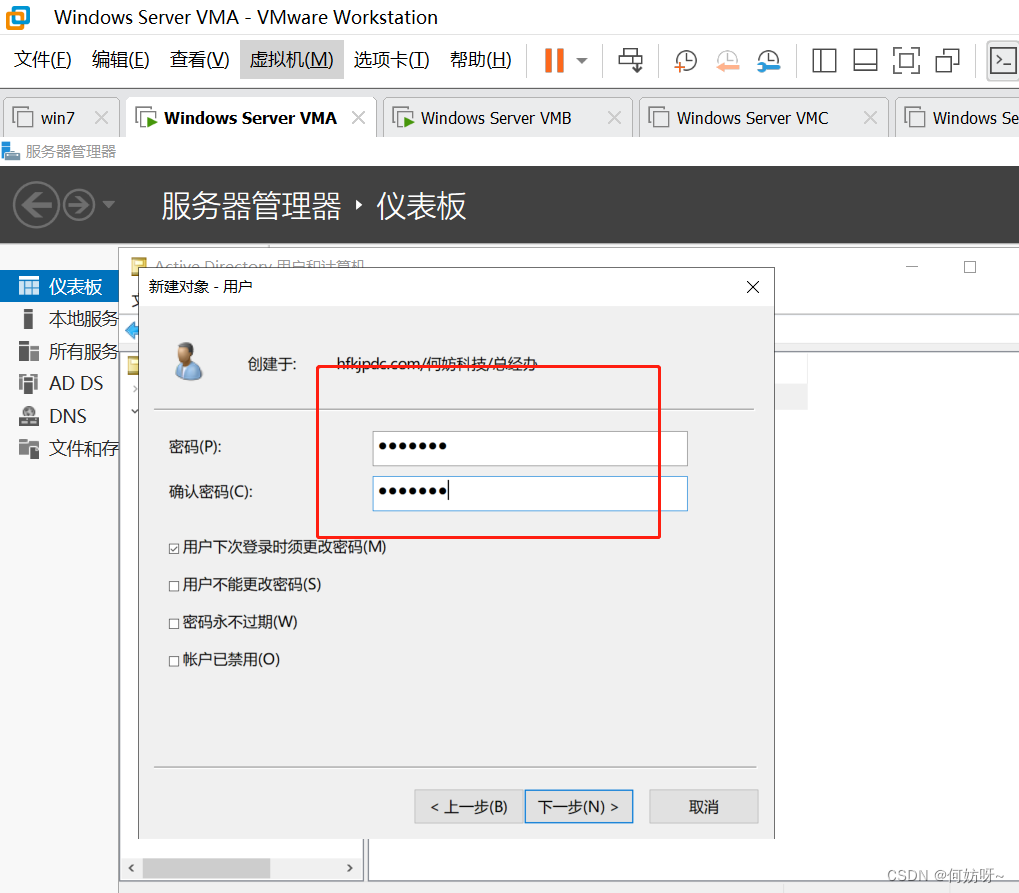Screen dimensions: 1019x893
Task: Close the Windows Server VMC tab
Action: (870, 118)
